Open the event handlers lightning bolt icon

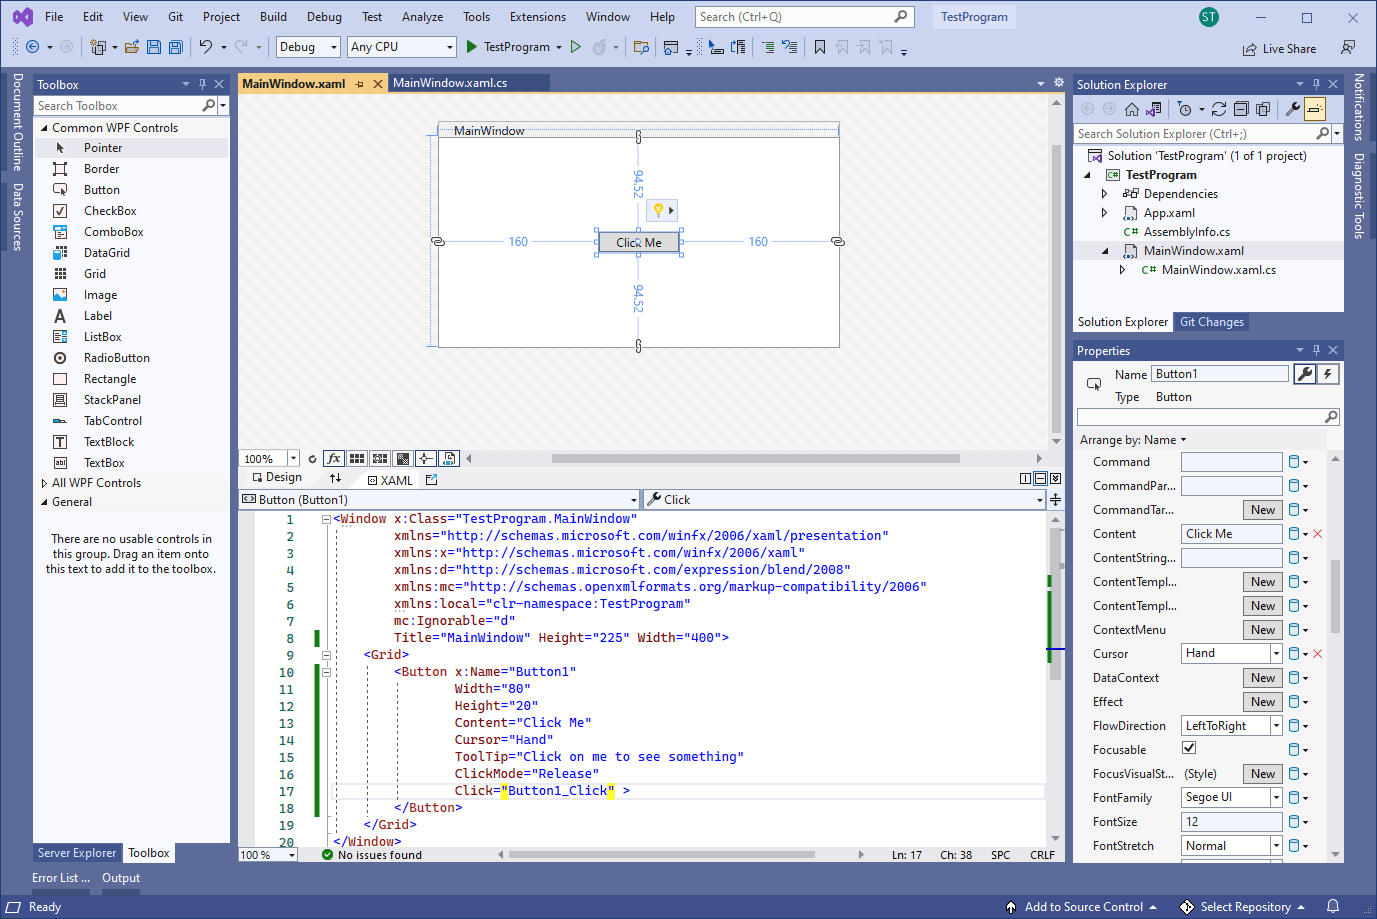[x=1328, y=374]
